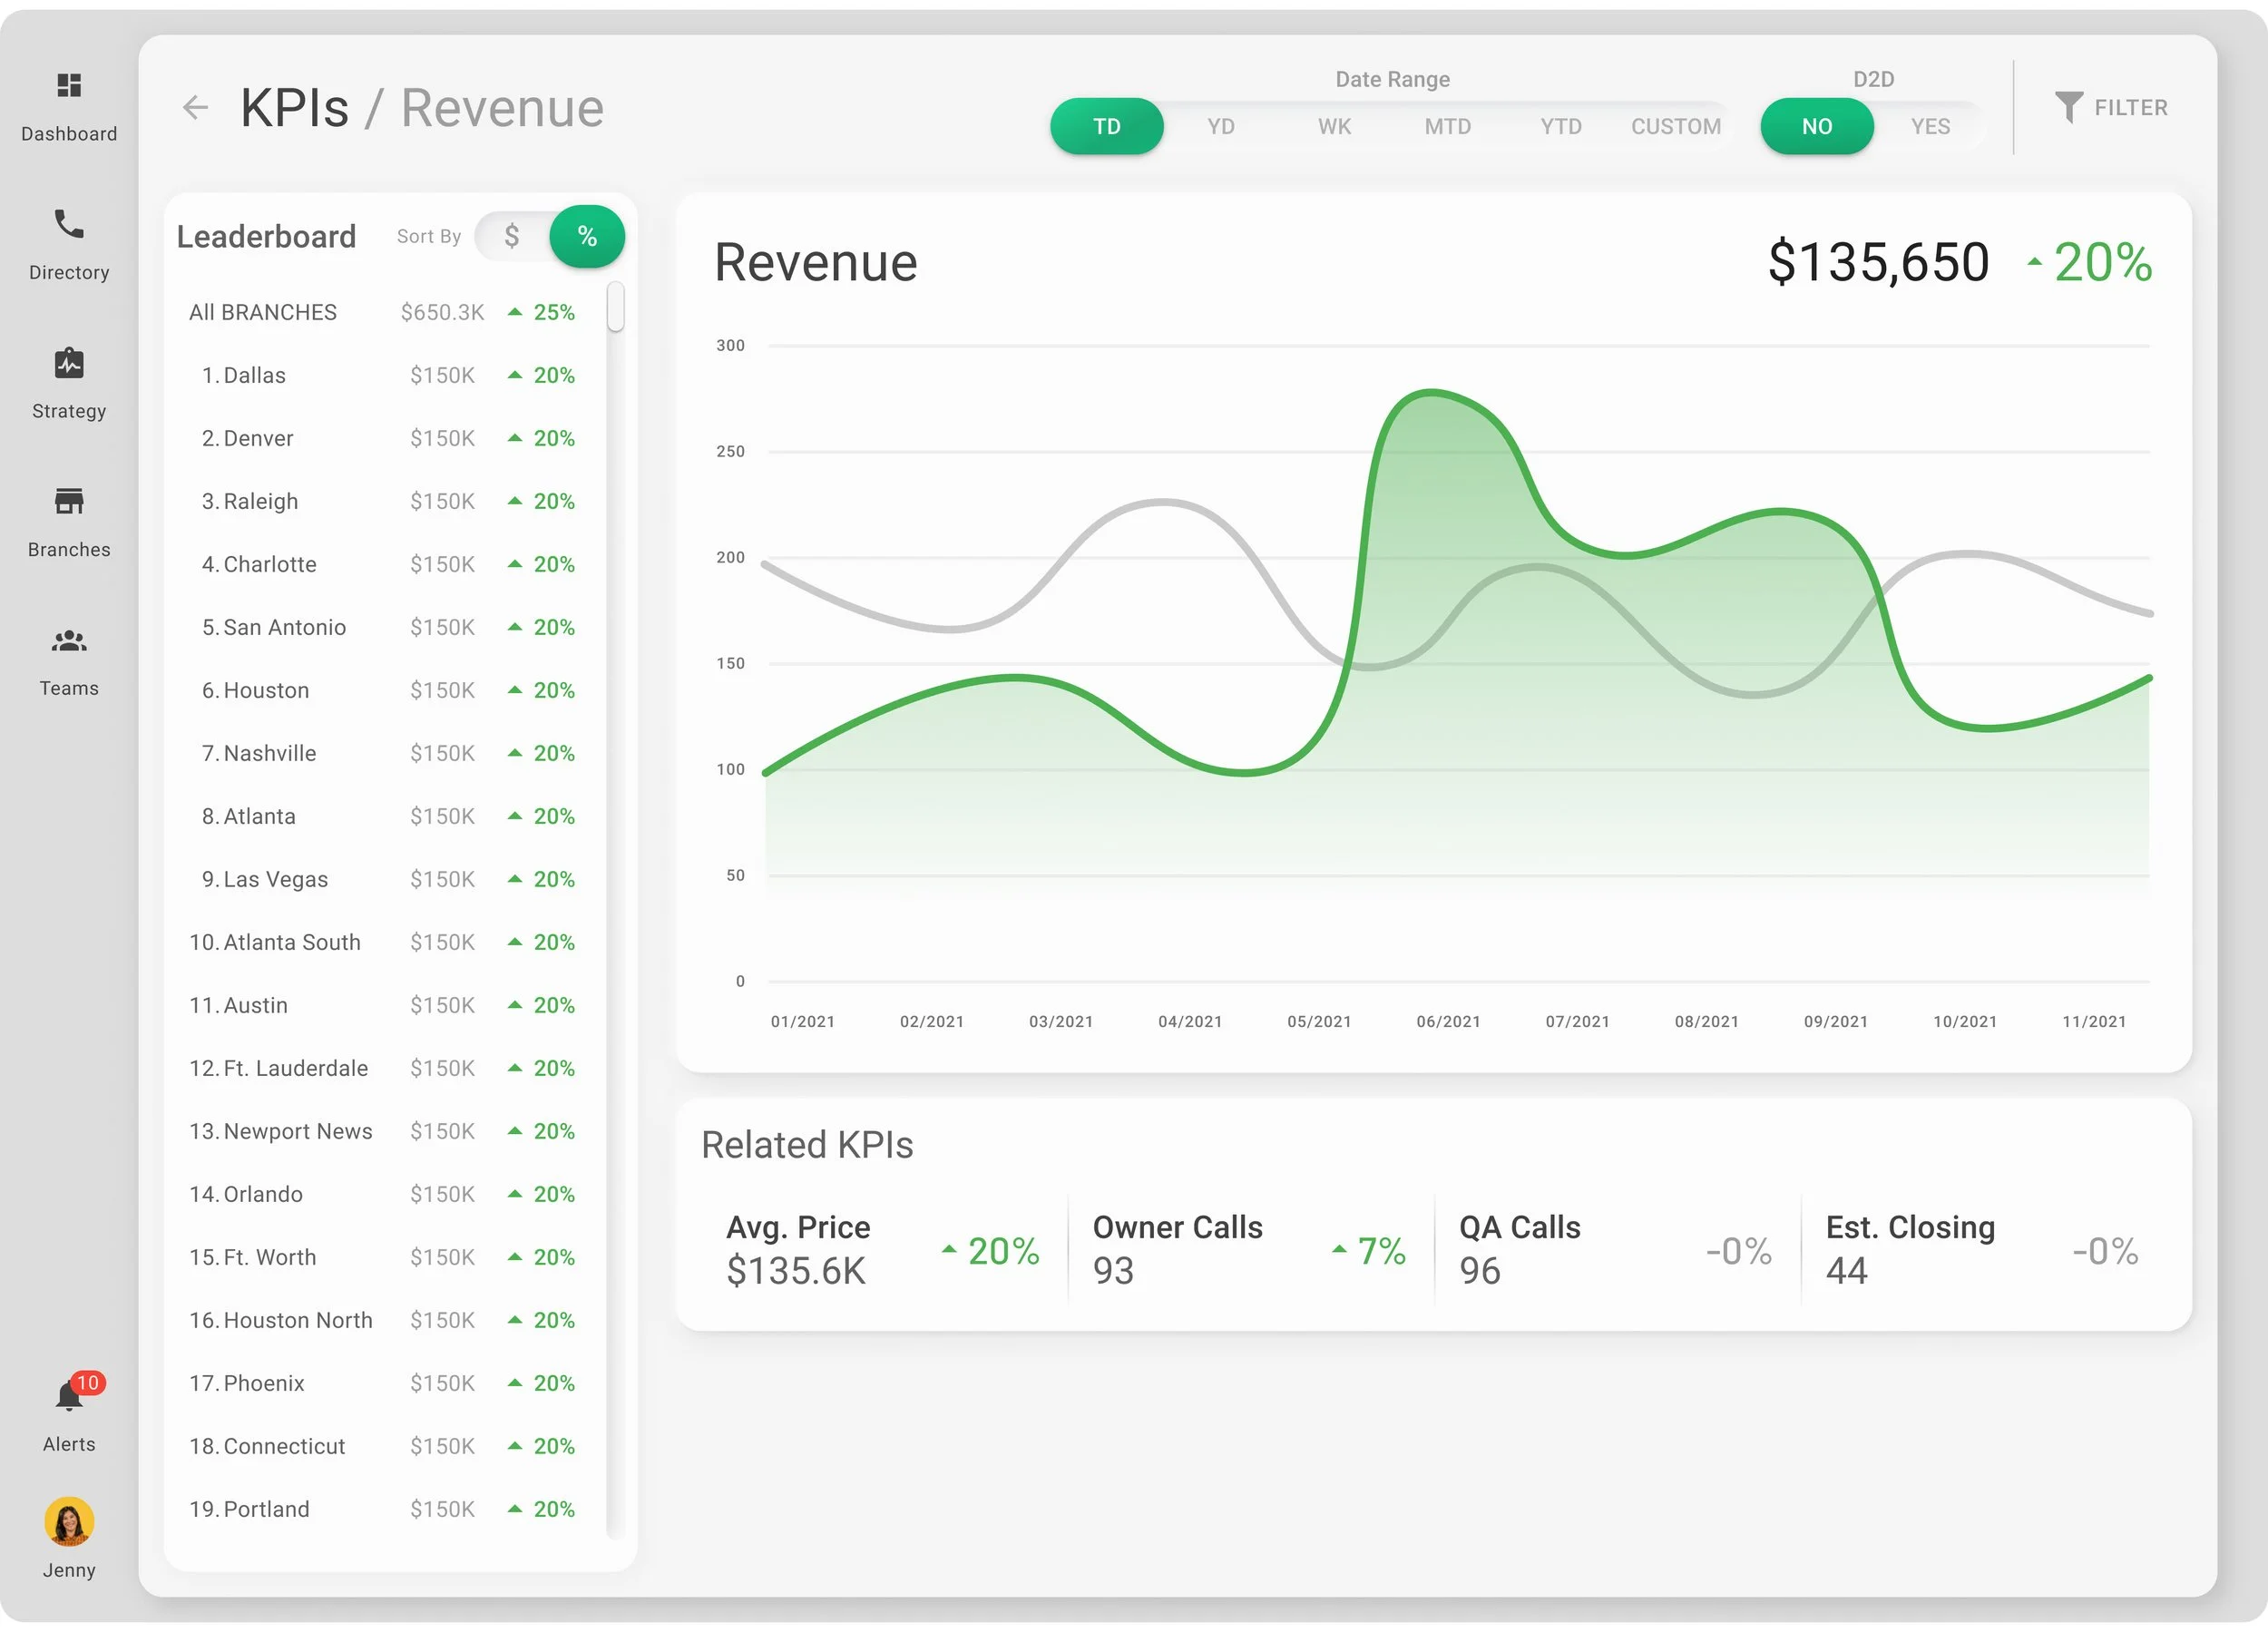Screen dimensions: 2268x1632
Task: Select the MTD date range
Action: click(1447, 127)
